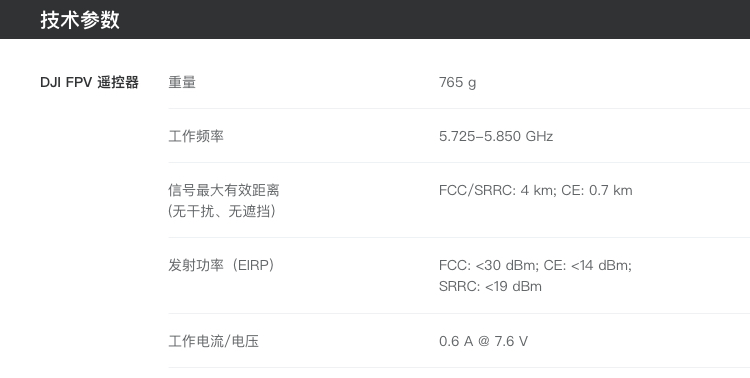
Task: Click the dark 技术参数 header bar
Action: 375,19
